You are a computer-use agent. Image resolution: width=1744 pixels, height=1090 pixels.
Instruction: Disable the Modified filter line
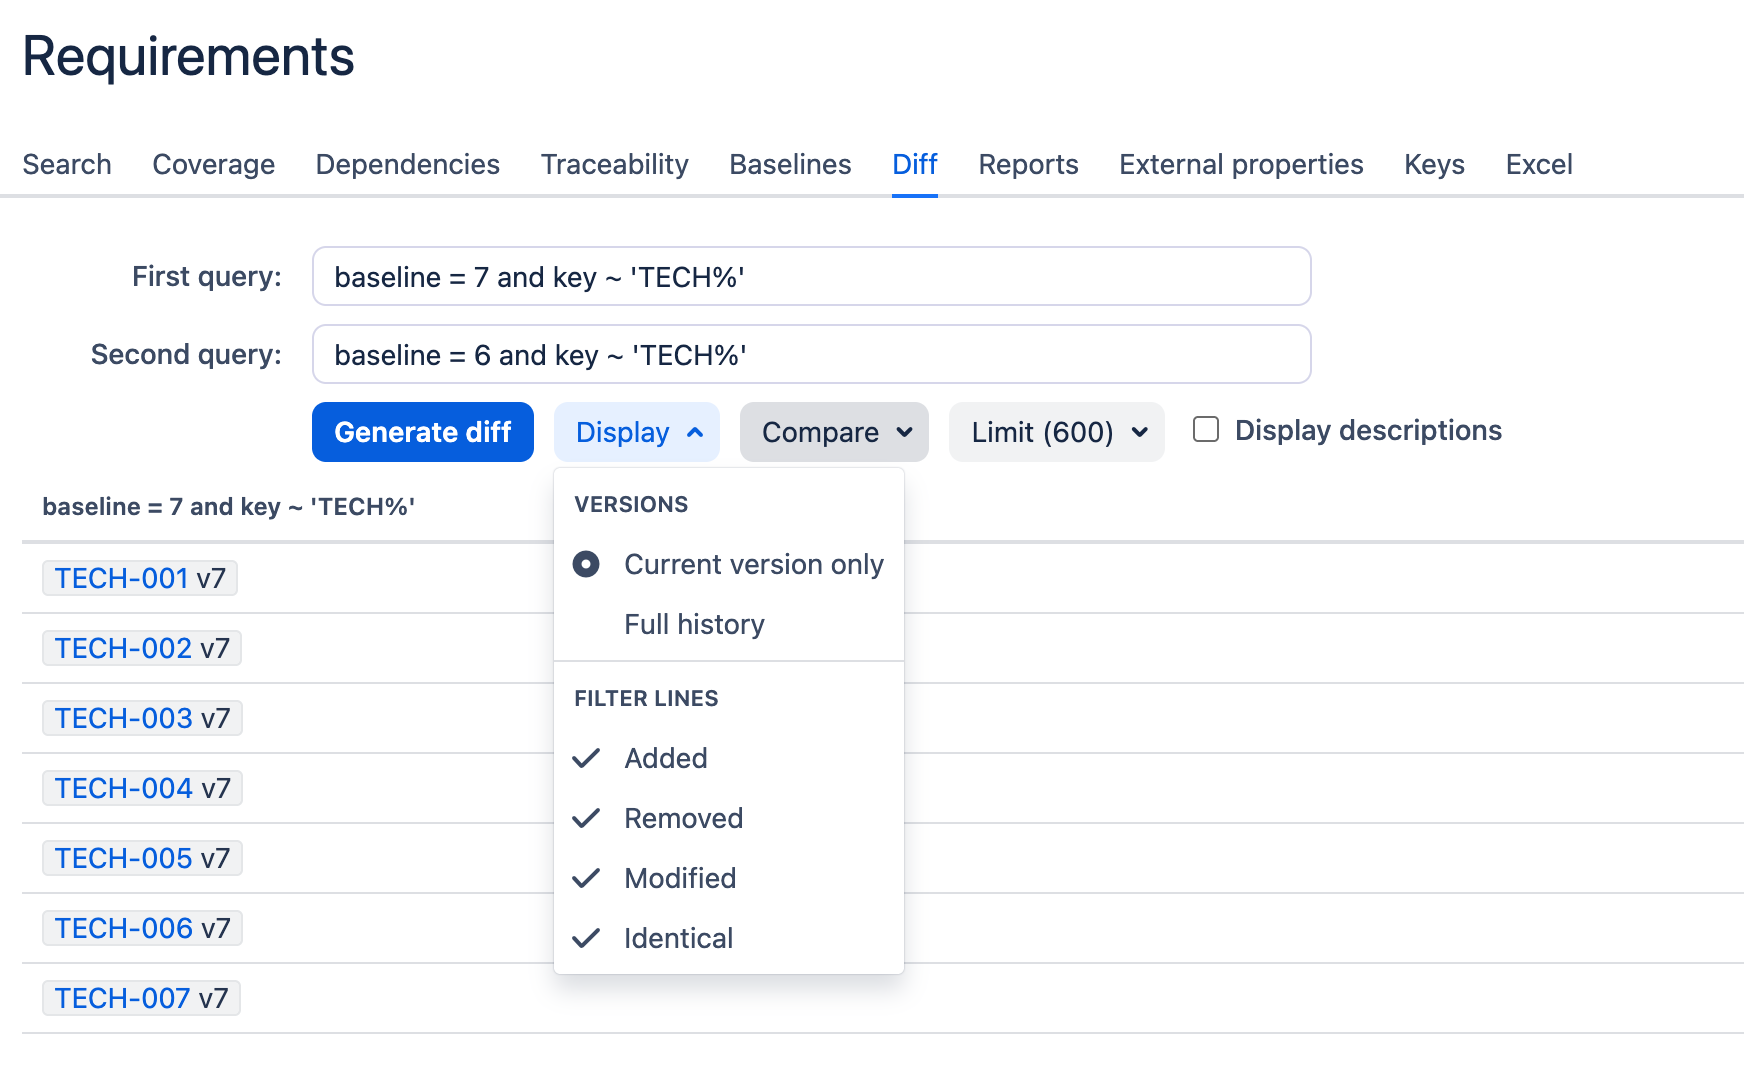[680, 879]
